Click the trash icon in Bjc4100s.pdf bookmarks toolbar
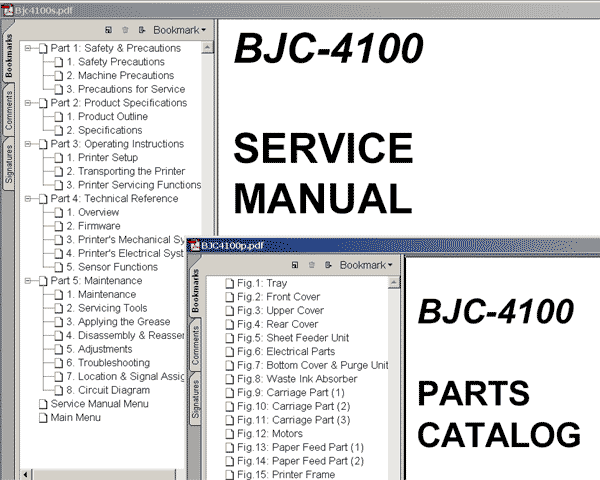This screenshot has width=600, height=480. pyautogui.click(x=125, y=30)
